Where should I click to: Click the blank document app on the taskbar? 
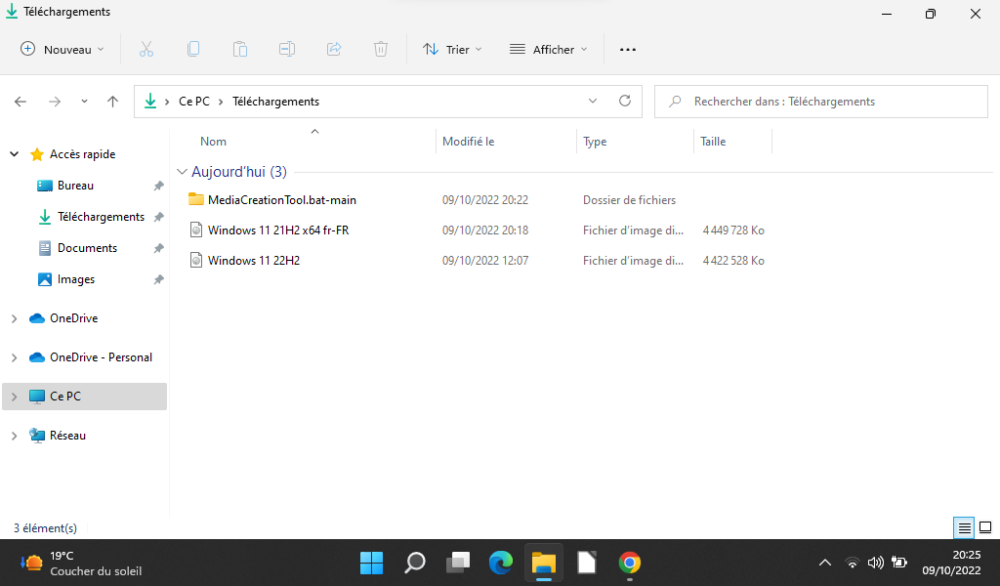tap(587, 562)
